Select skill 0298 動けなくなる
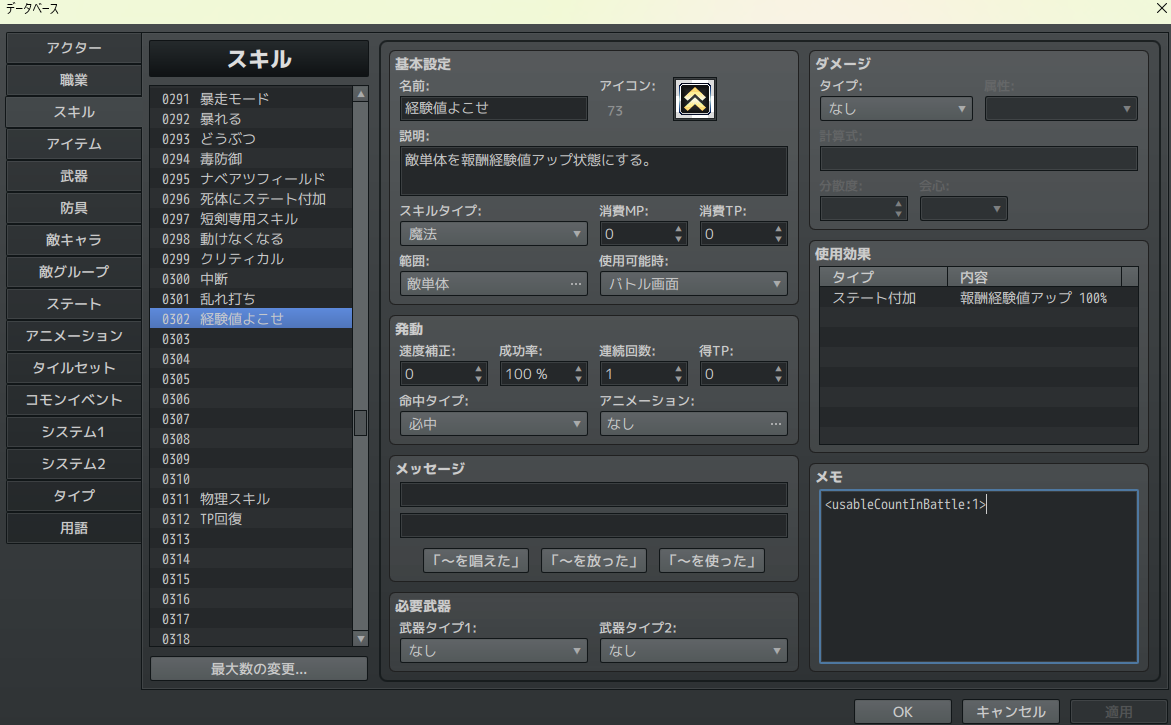The height and width of the screenshot is (725, 1171). coord(251,239)
